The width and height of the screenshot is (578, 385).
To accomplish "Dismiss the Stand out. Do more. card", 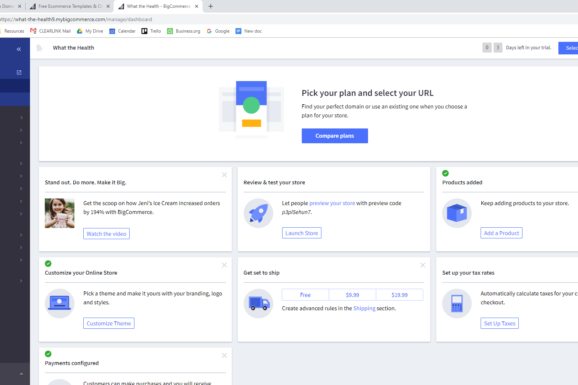I will tap(224, 175).
